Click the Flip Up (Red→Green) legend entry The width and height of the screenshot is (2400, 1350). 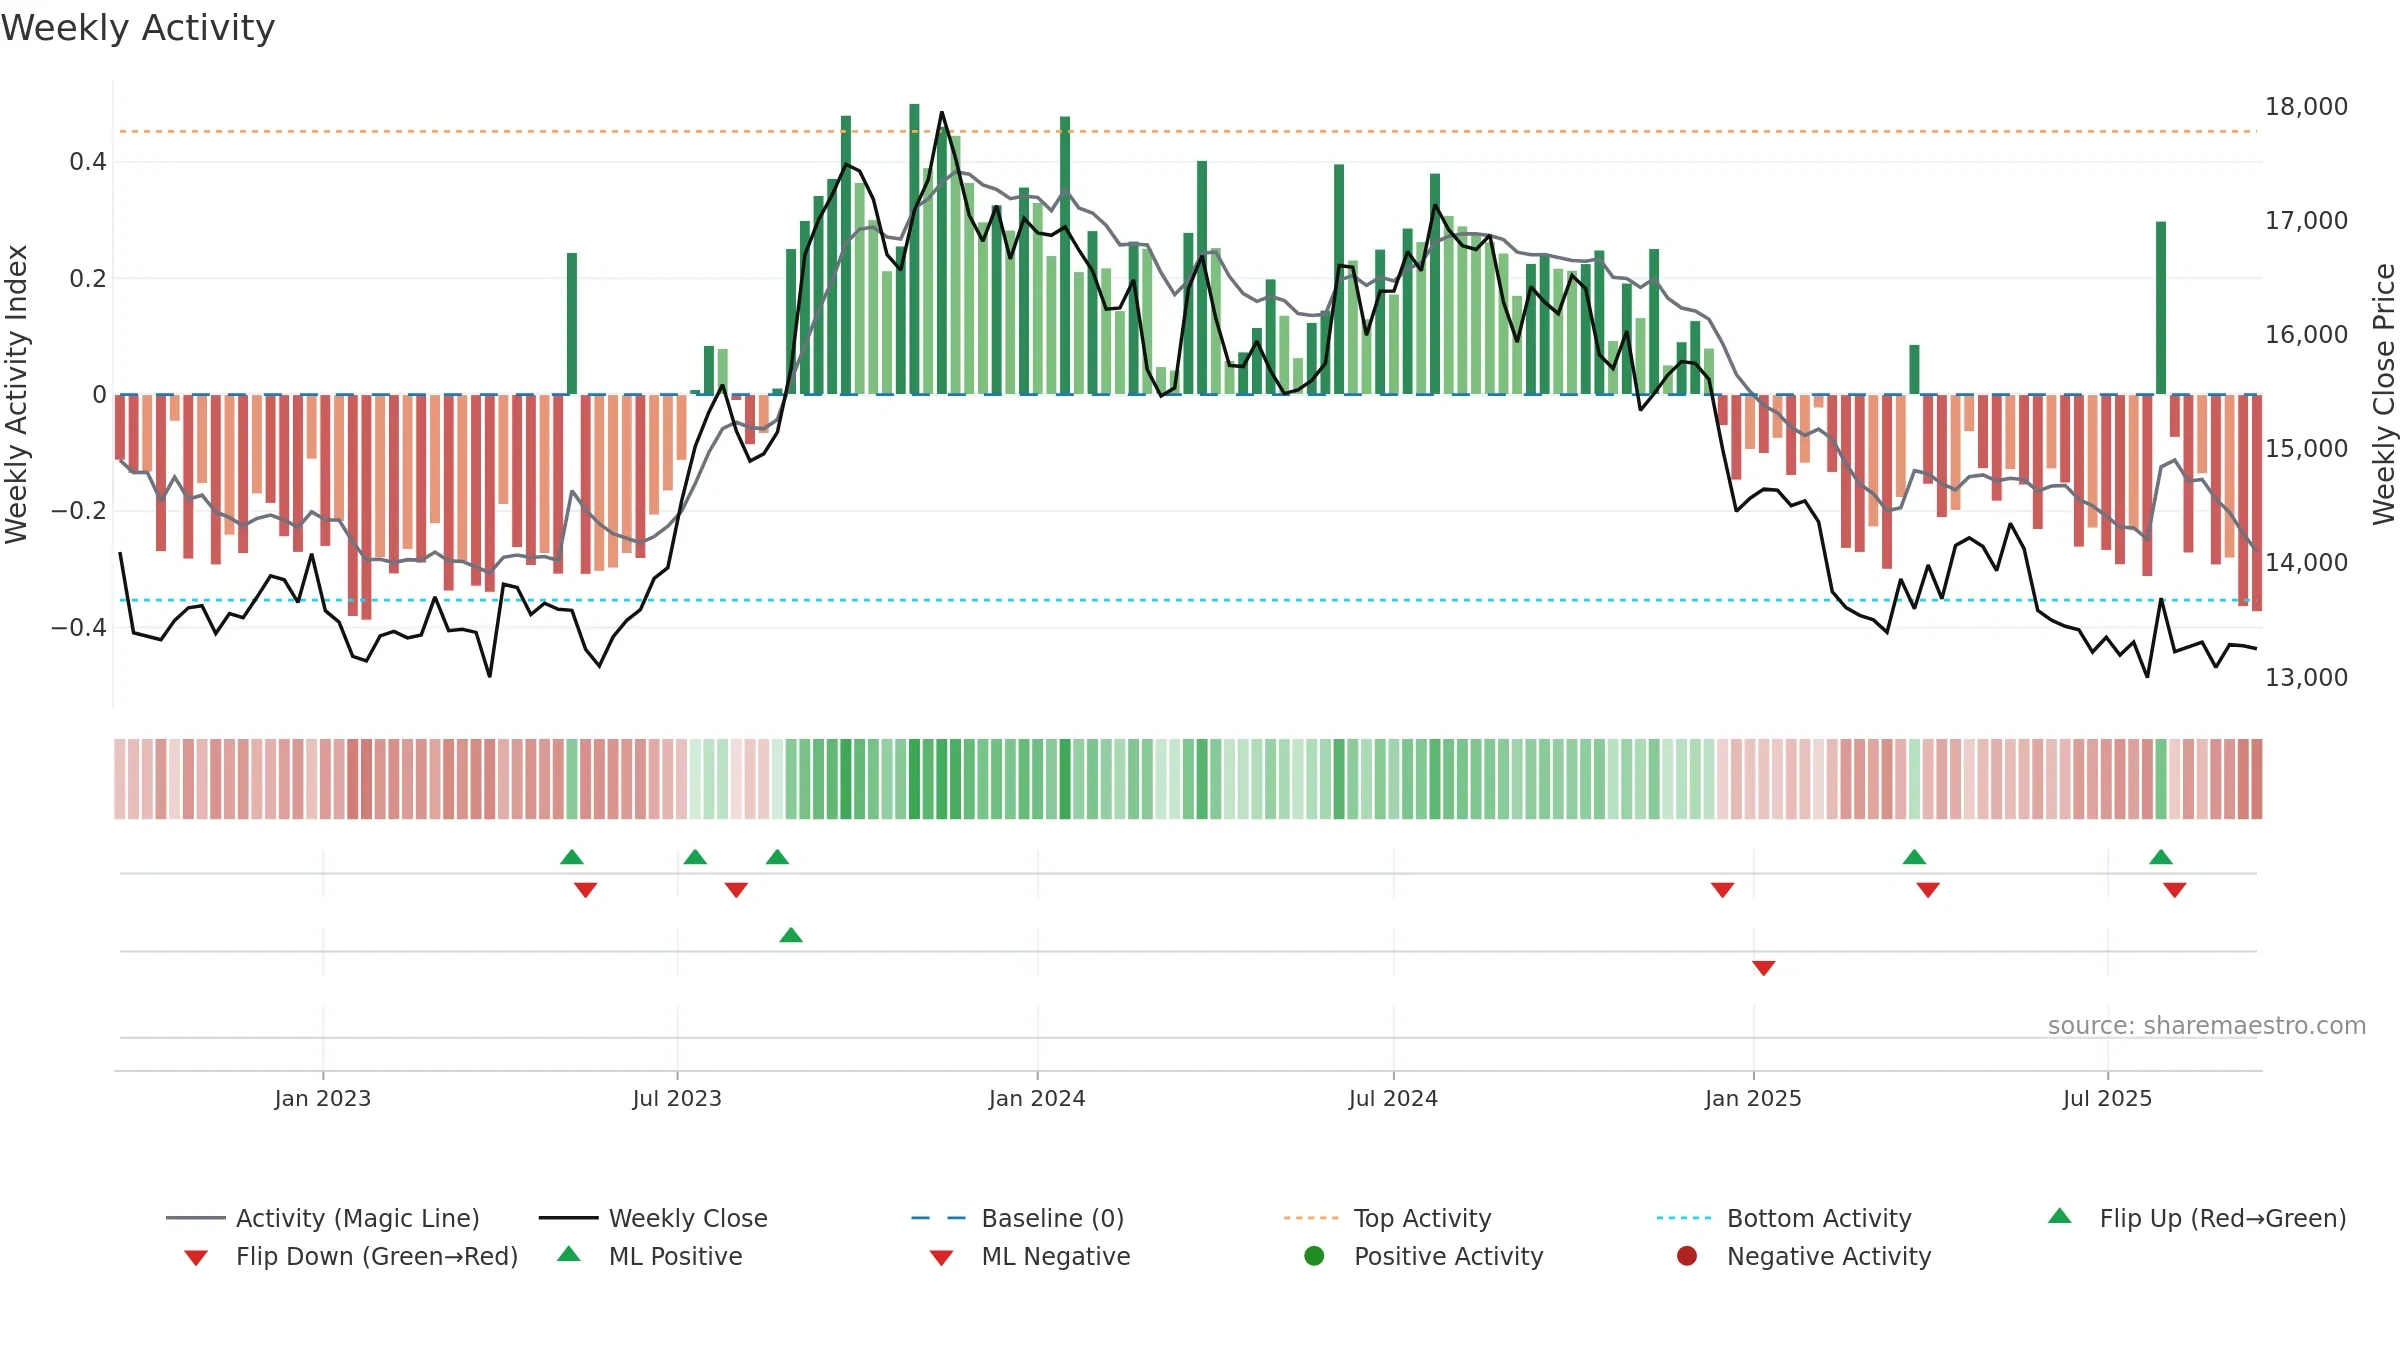2197,1218
